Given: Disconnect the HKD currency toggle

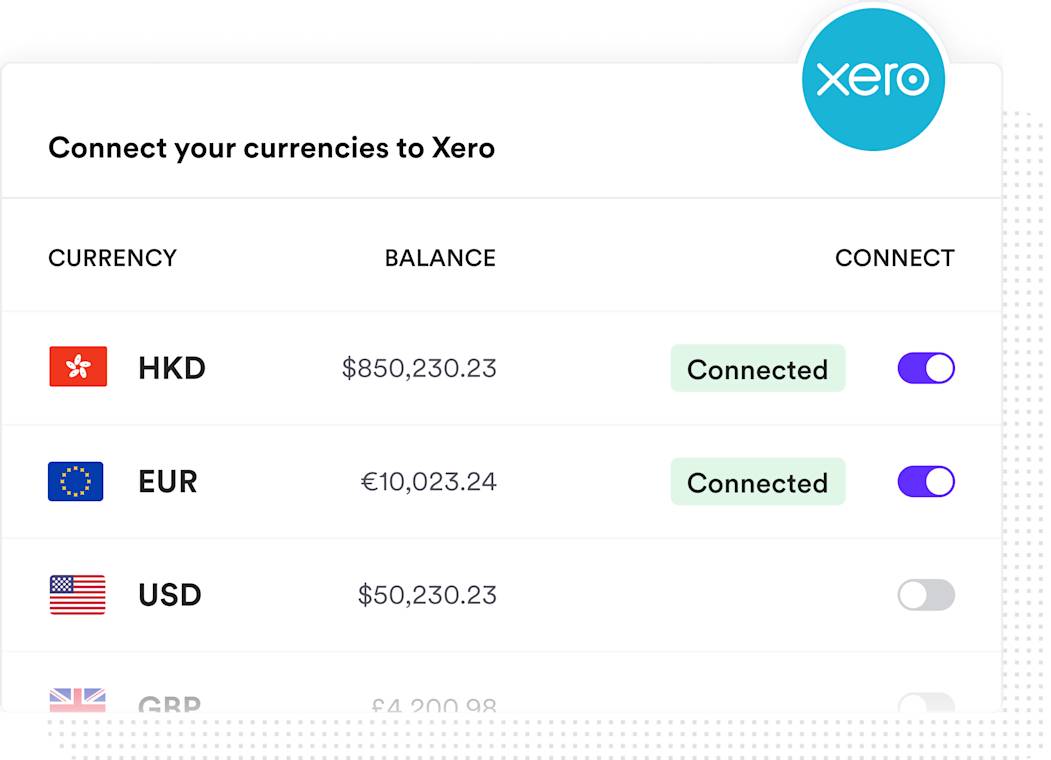Looking at the screenshot, I should tap(925, 367).
